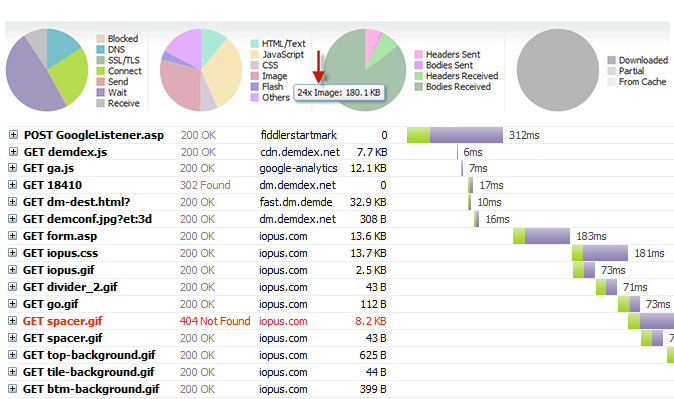674x399 pixels.
Task: Click the bytes sent/received pie chart
Action: click(365, 70)
